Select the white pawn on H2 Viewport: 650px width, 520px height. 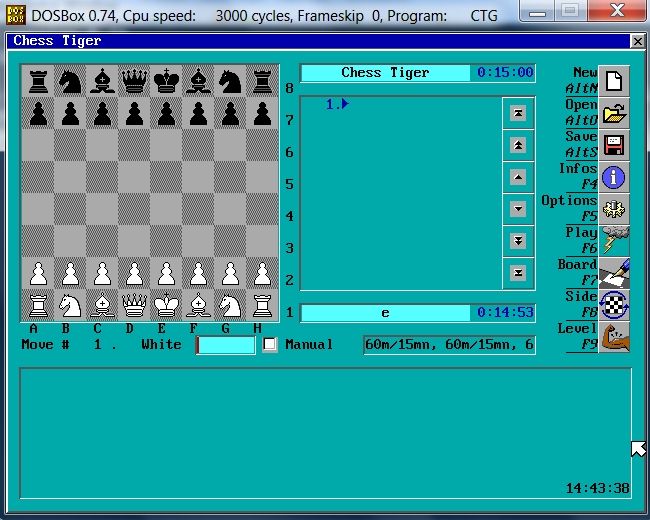point(262,274)
